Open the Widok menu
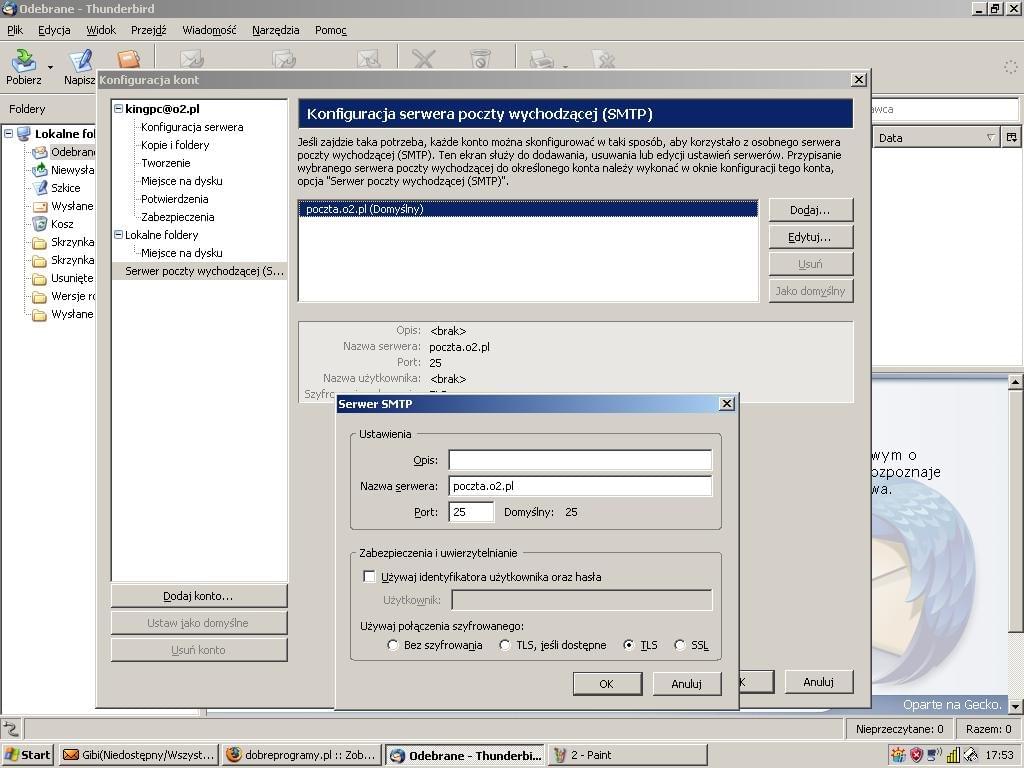Image resolution: width=1024 pixels, height=768 pixels. 101,30
